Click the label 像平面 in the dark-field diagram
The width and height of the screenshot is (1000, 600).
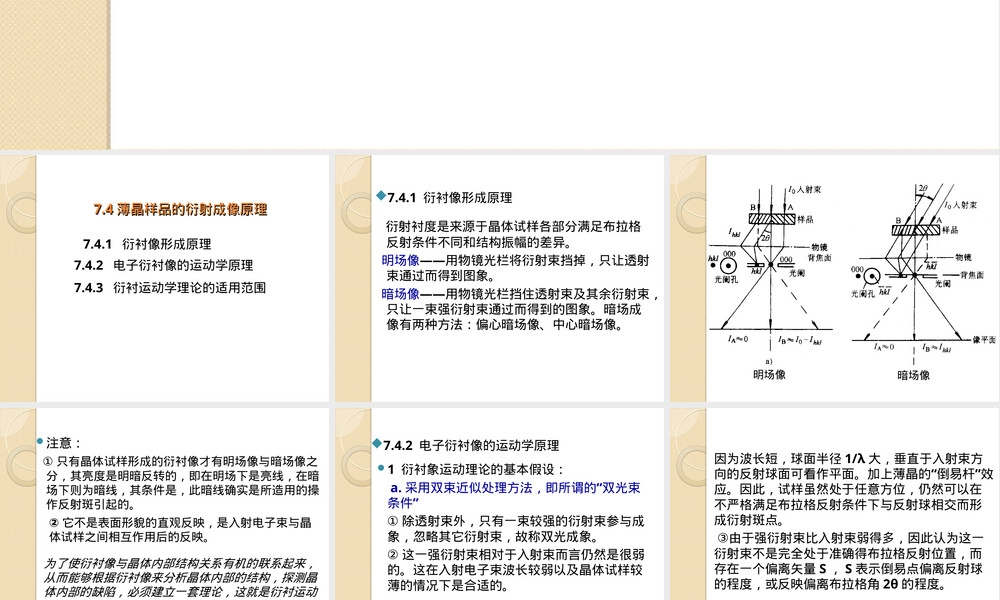click(984, 339)
